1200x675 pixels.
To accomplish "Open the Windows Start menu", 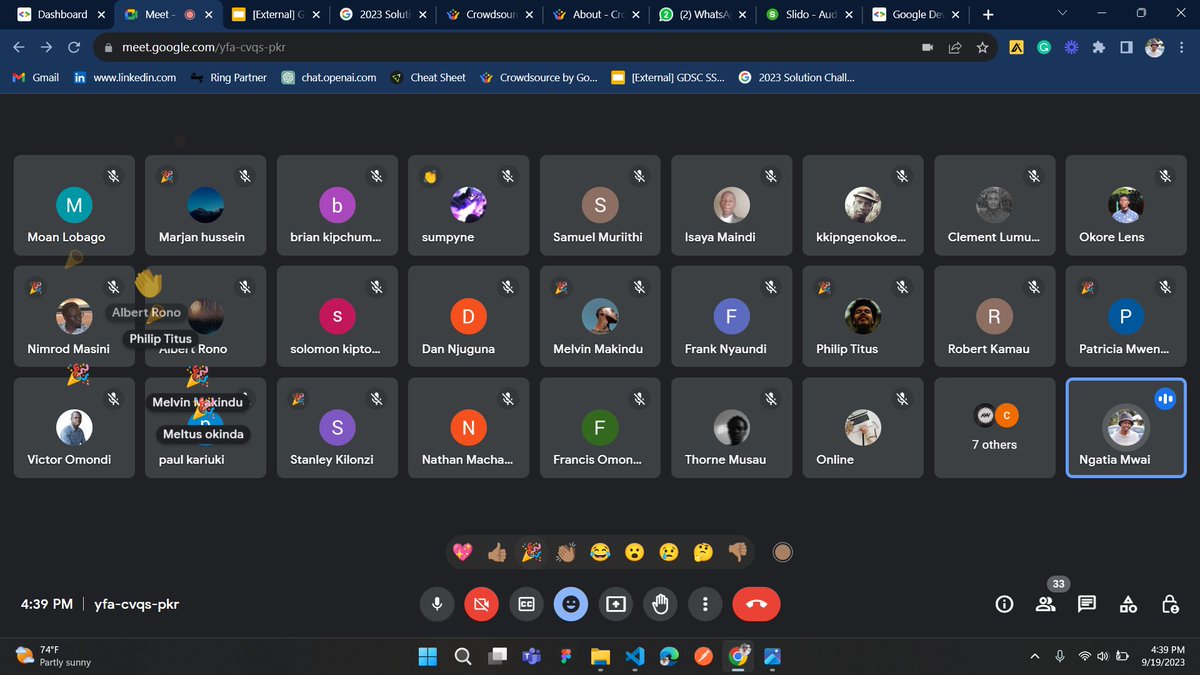I will tap(428, 656).
